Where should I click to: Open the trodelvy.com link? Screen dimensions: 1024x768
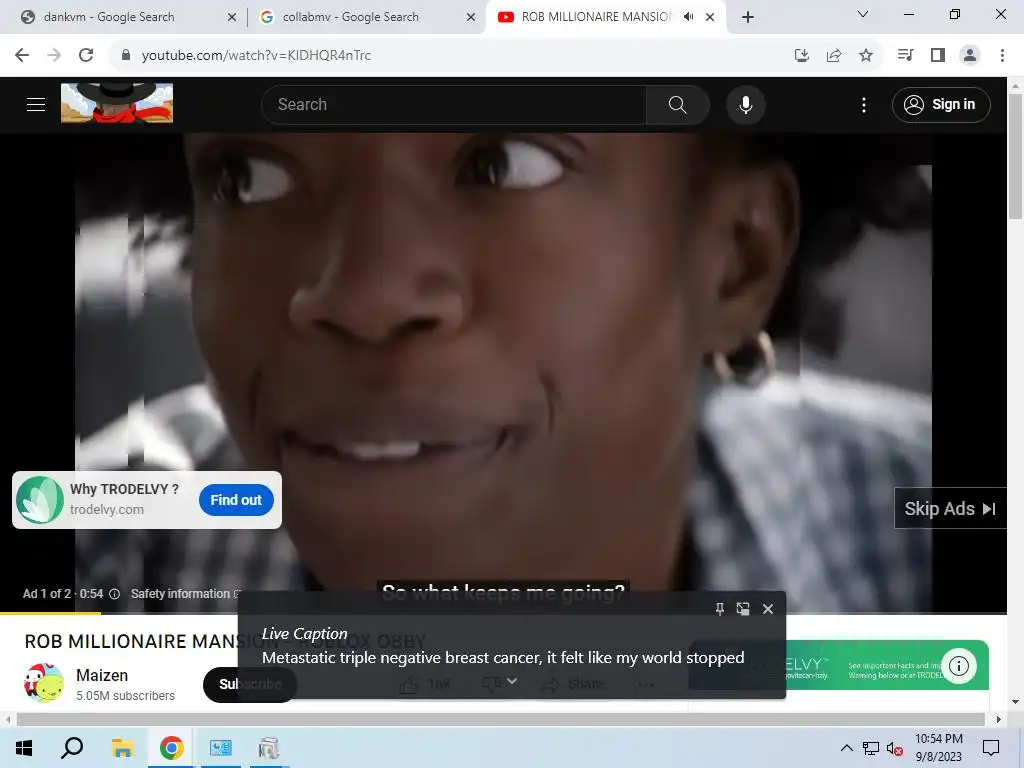pos(106,509)
